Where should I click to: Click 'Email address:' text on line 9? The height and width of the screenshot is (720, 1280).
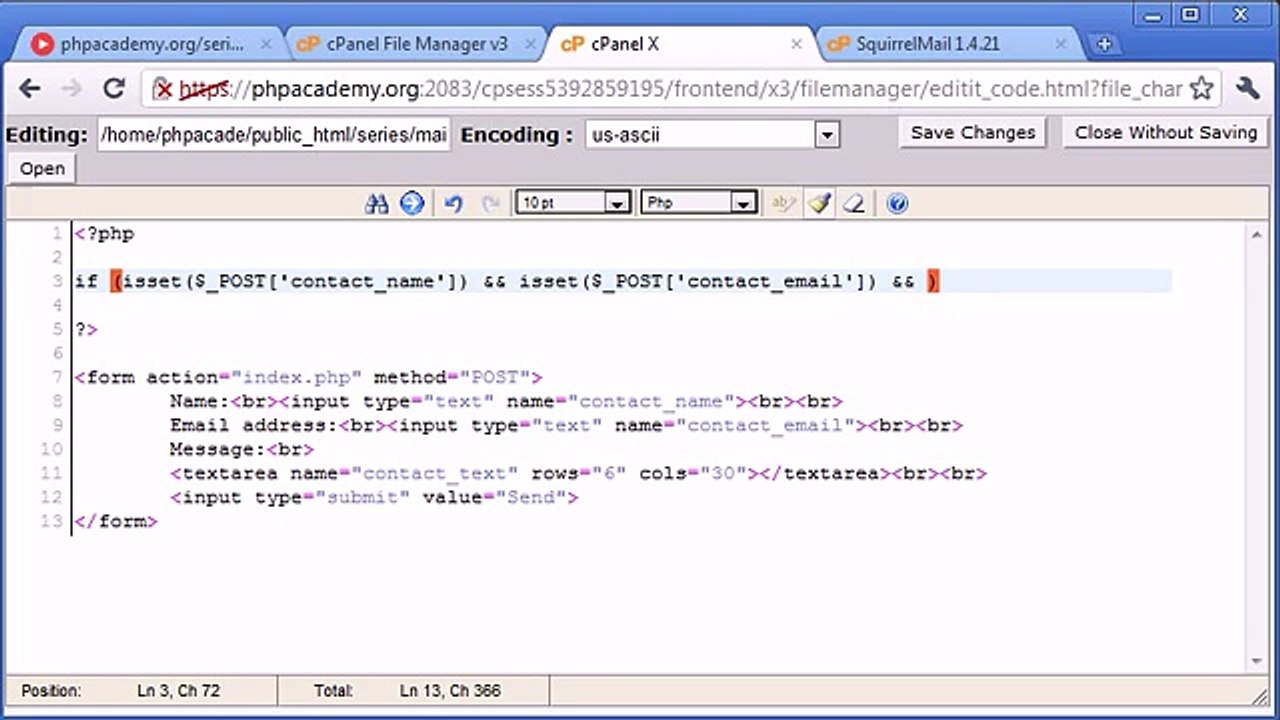pyautogui.click(x=253, y=425)
